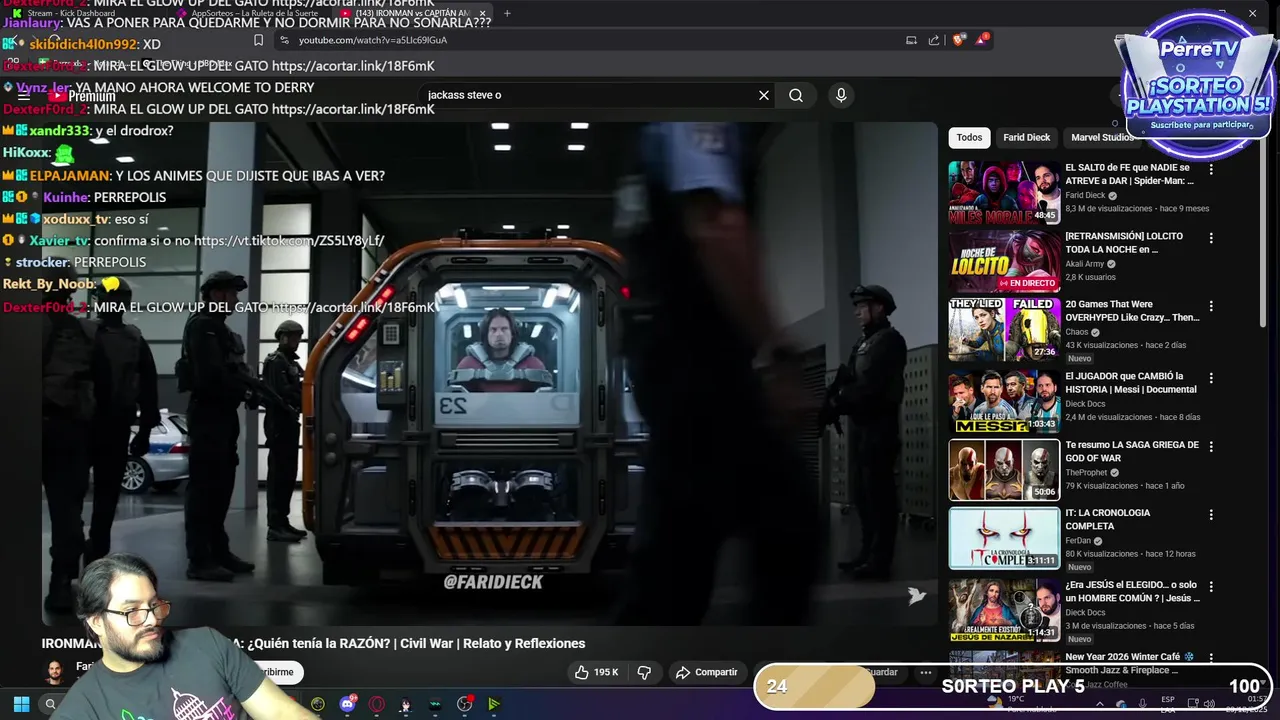
Task: Open options for LOLCITO retransmisión video
Action: point(1211,238)
